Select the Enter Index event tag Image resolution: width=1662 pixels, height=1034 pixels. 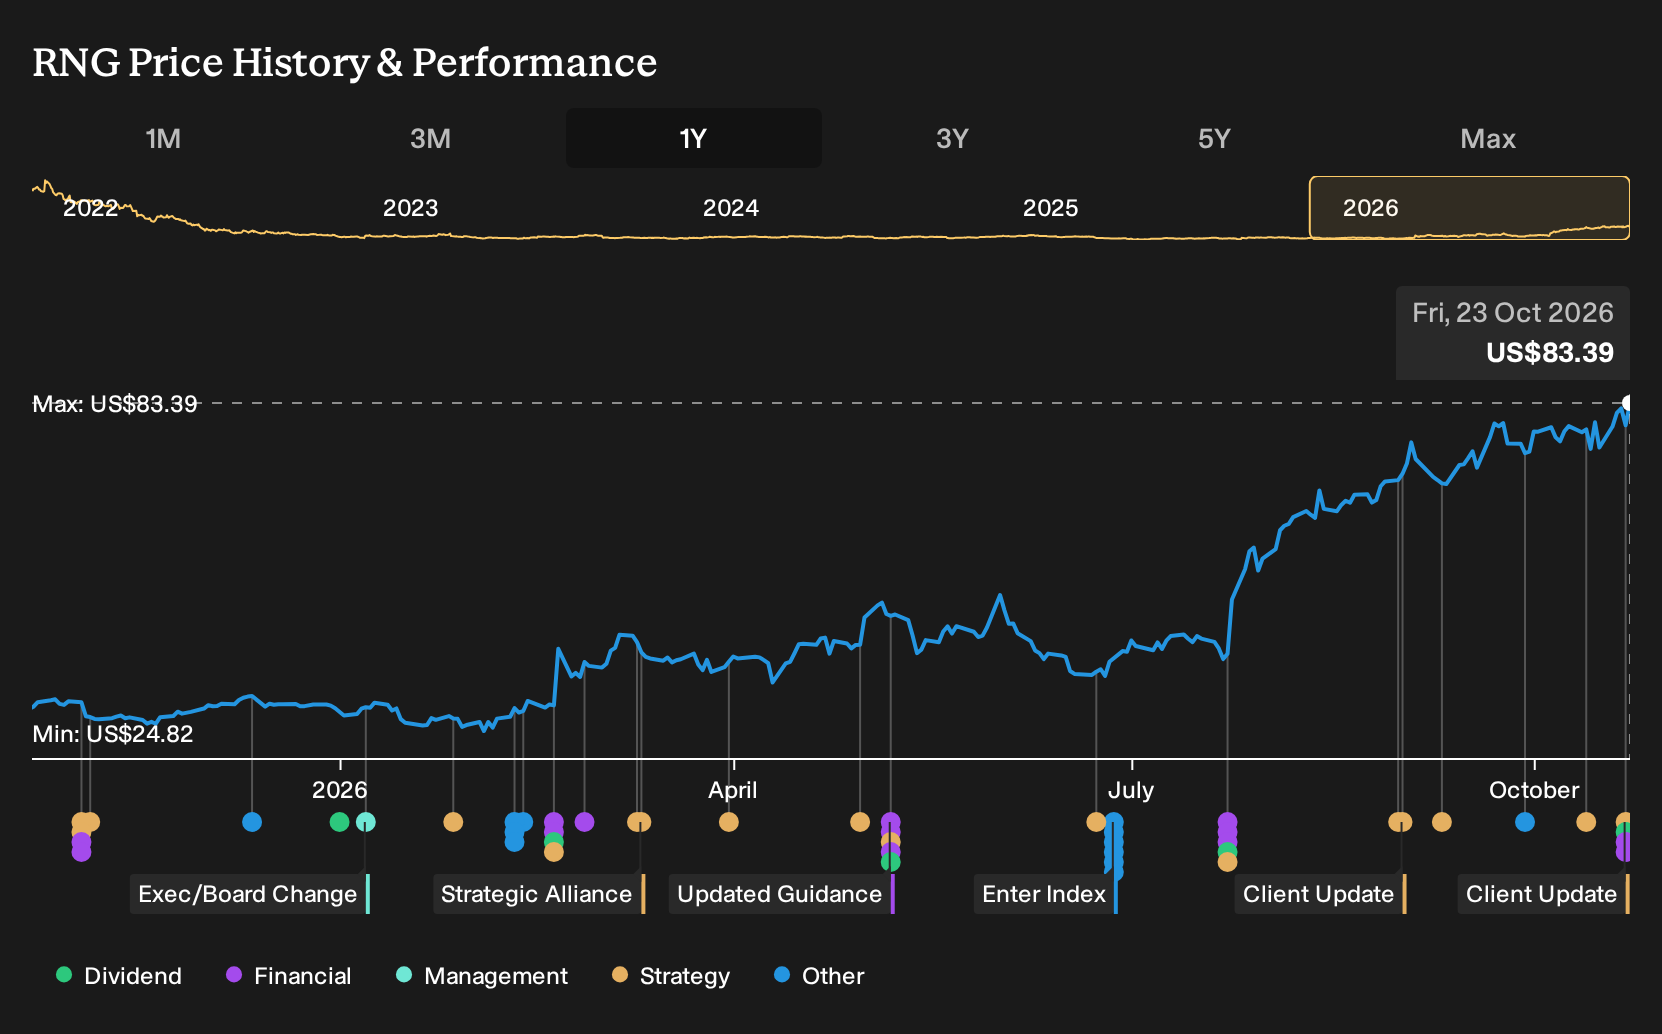tap(1046, 894)
